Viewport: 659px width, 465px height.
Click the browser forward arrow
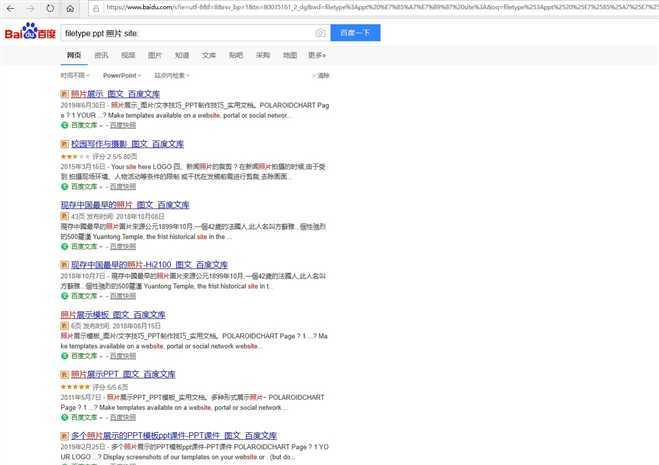coord(31,8)
